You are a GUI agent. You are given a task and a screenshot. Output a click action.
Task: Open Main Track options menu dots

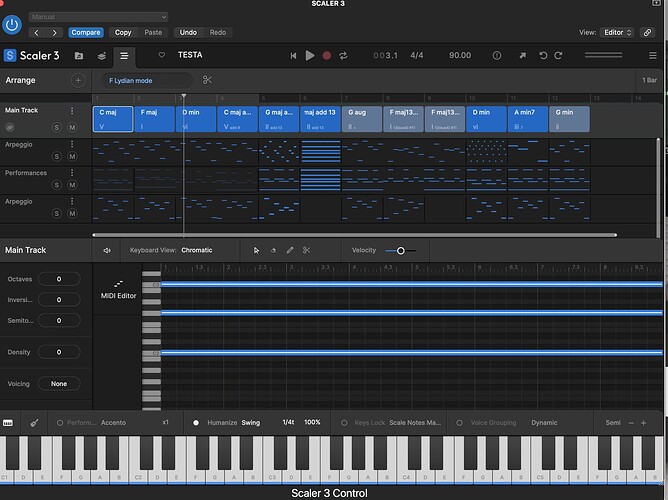(72, 111)
